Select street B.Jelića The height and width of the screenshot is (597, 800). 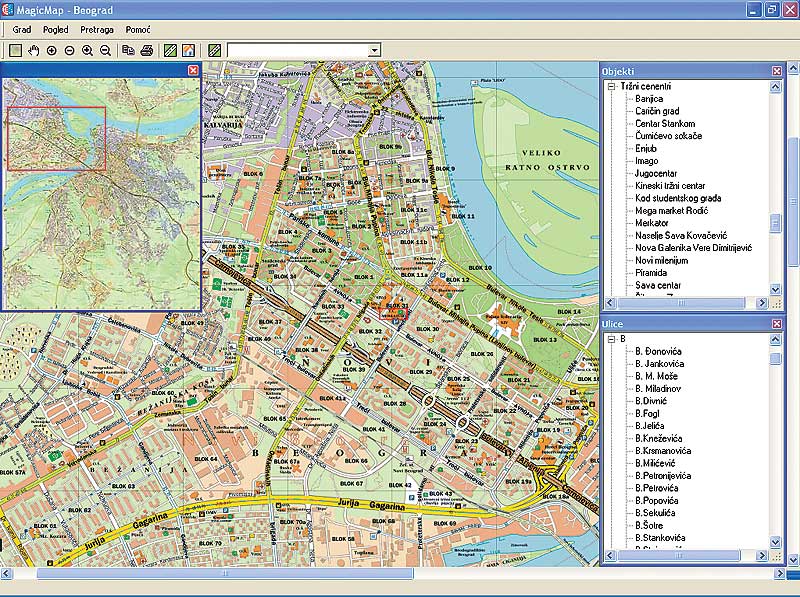649,426
